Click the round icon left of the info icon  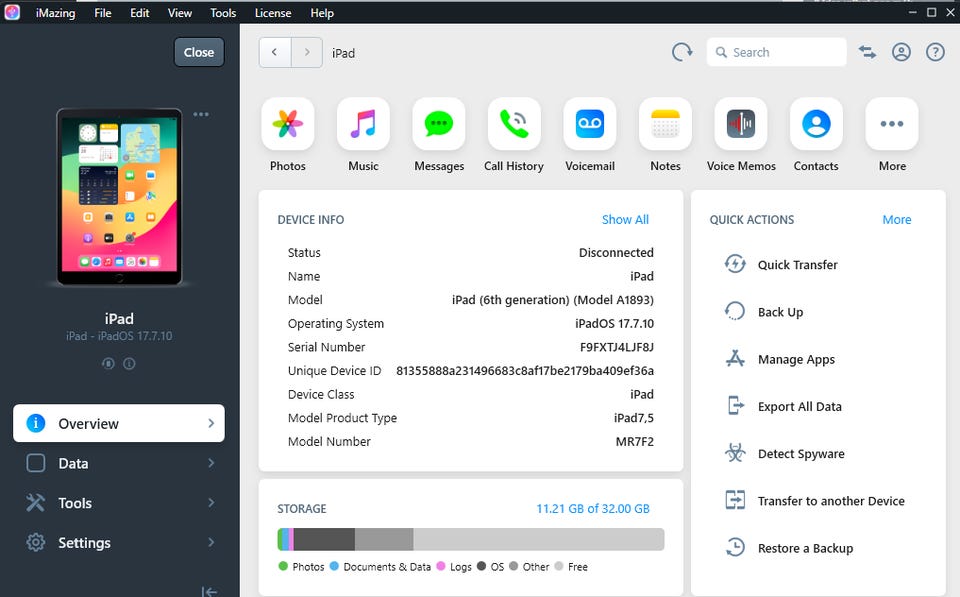108,364
